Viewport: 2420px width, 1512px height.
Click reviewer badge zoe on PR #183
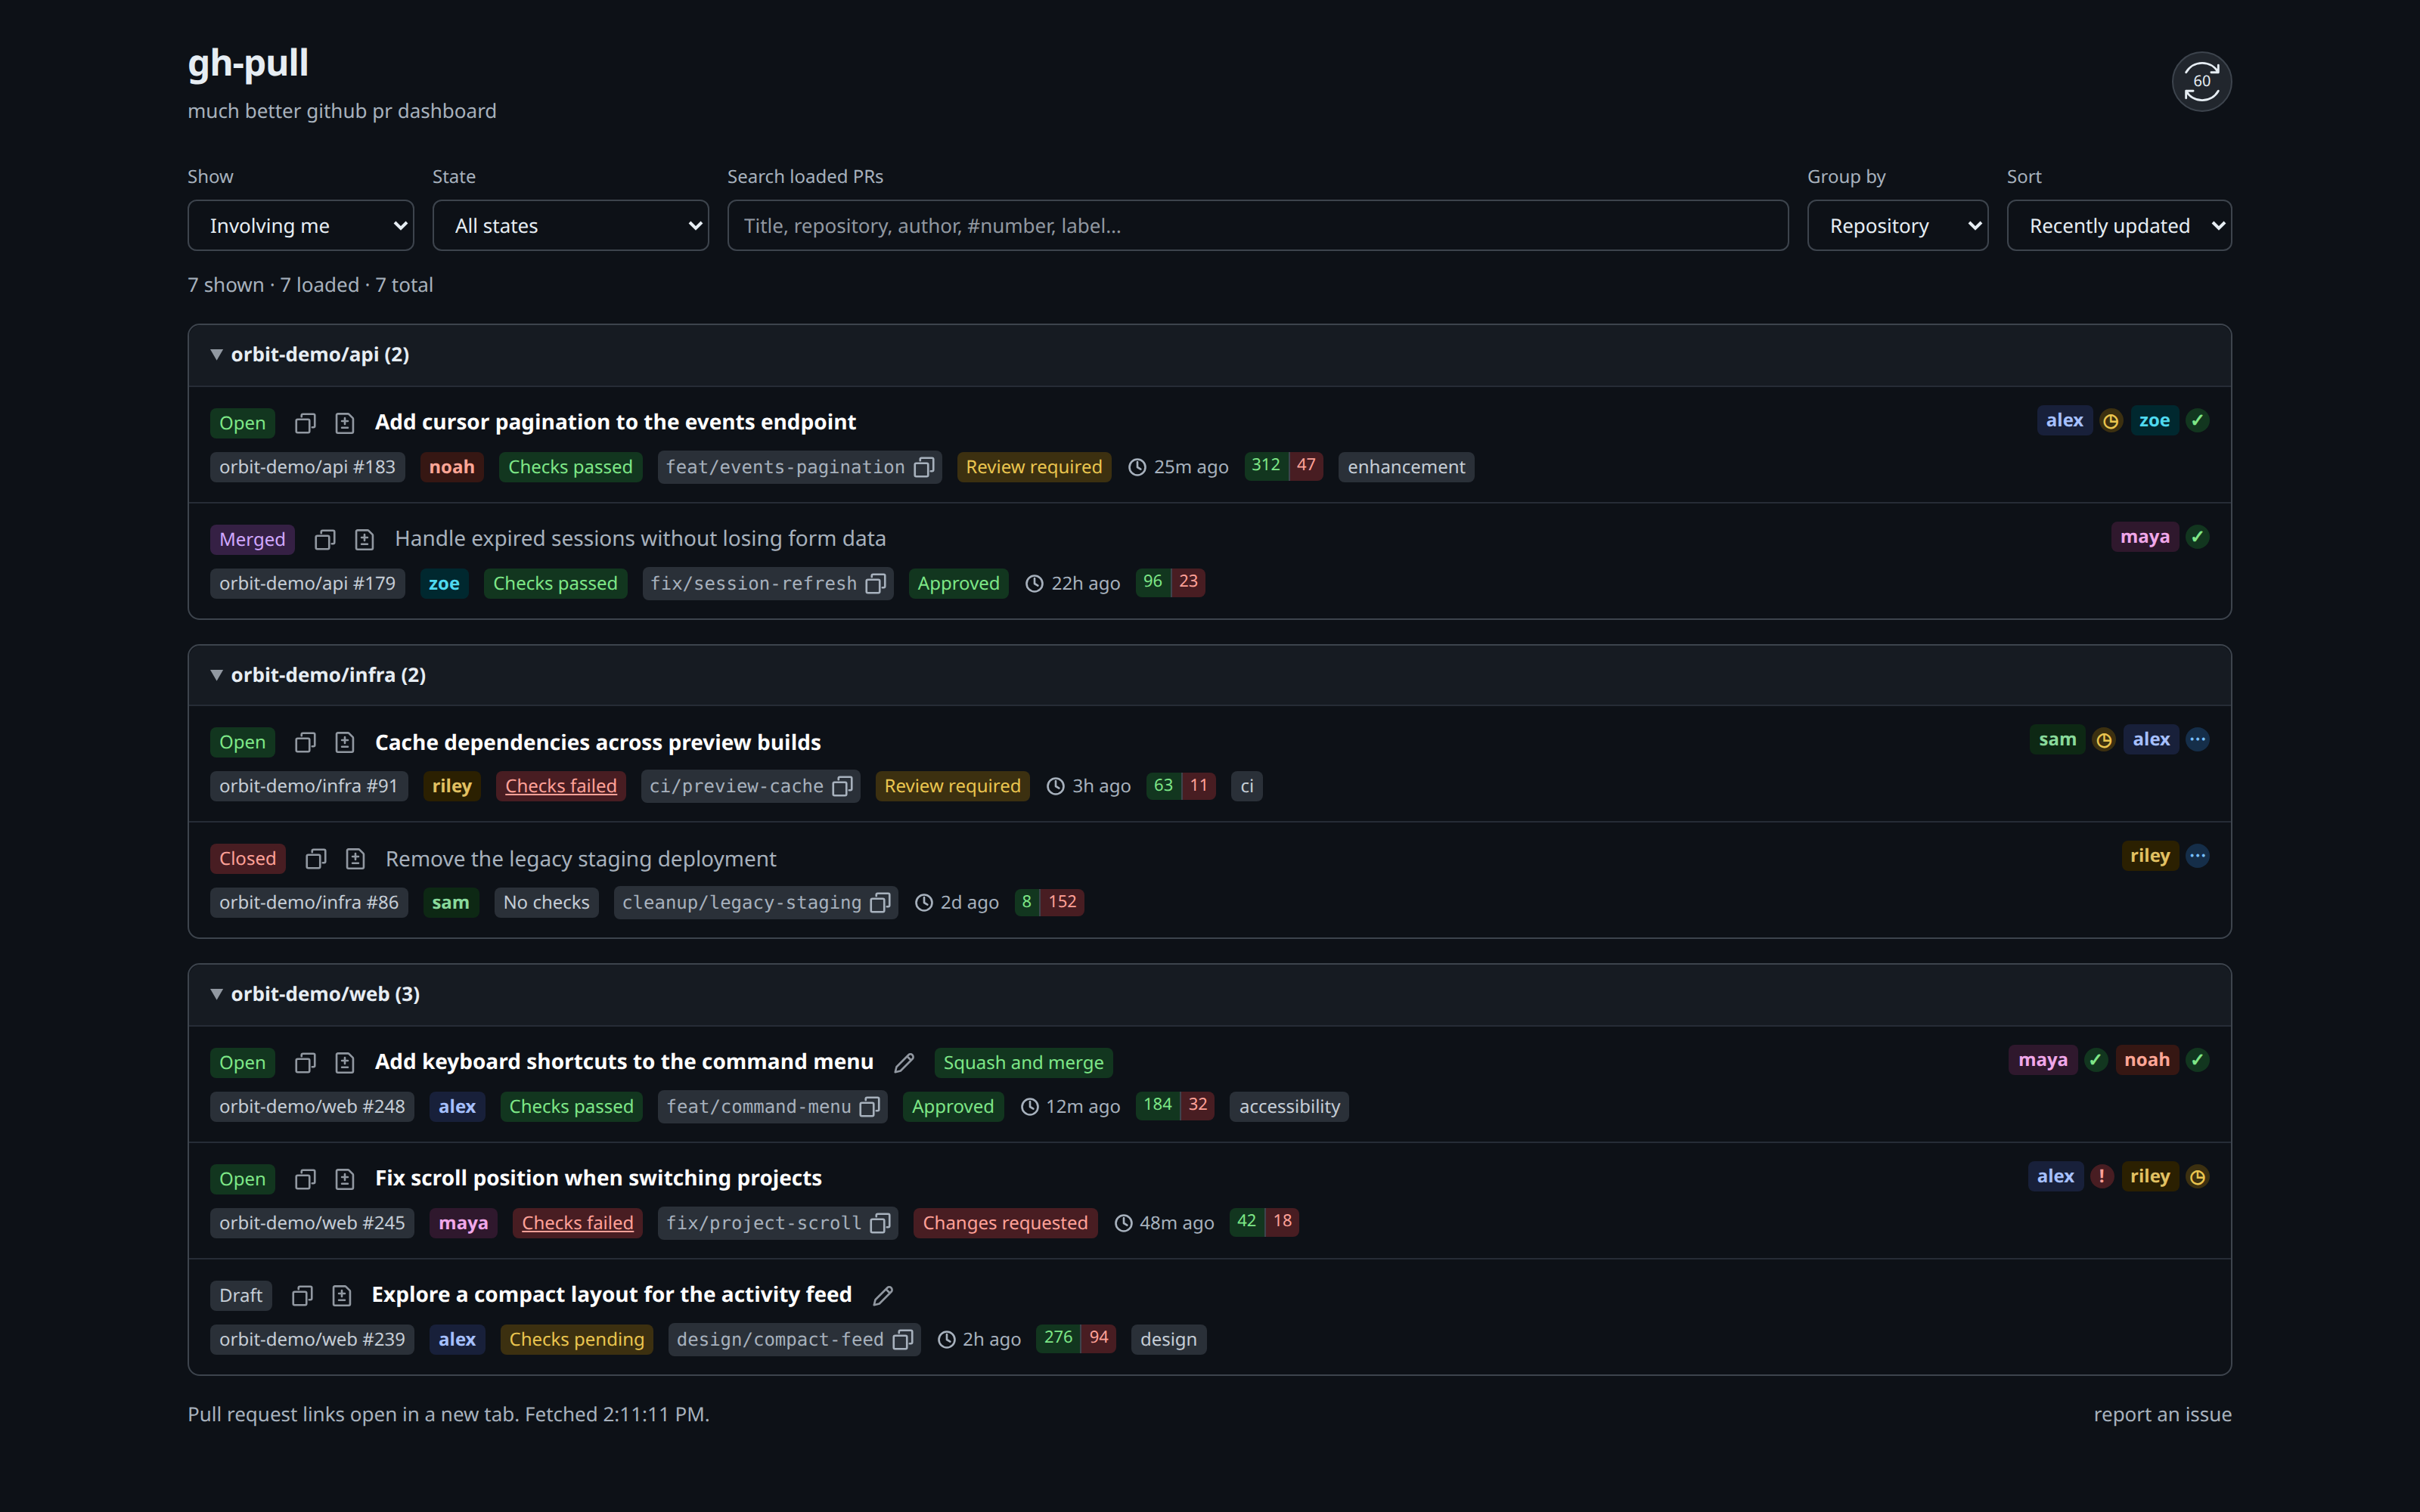click(2154, 421)
